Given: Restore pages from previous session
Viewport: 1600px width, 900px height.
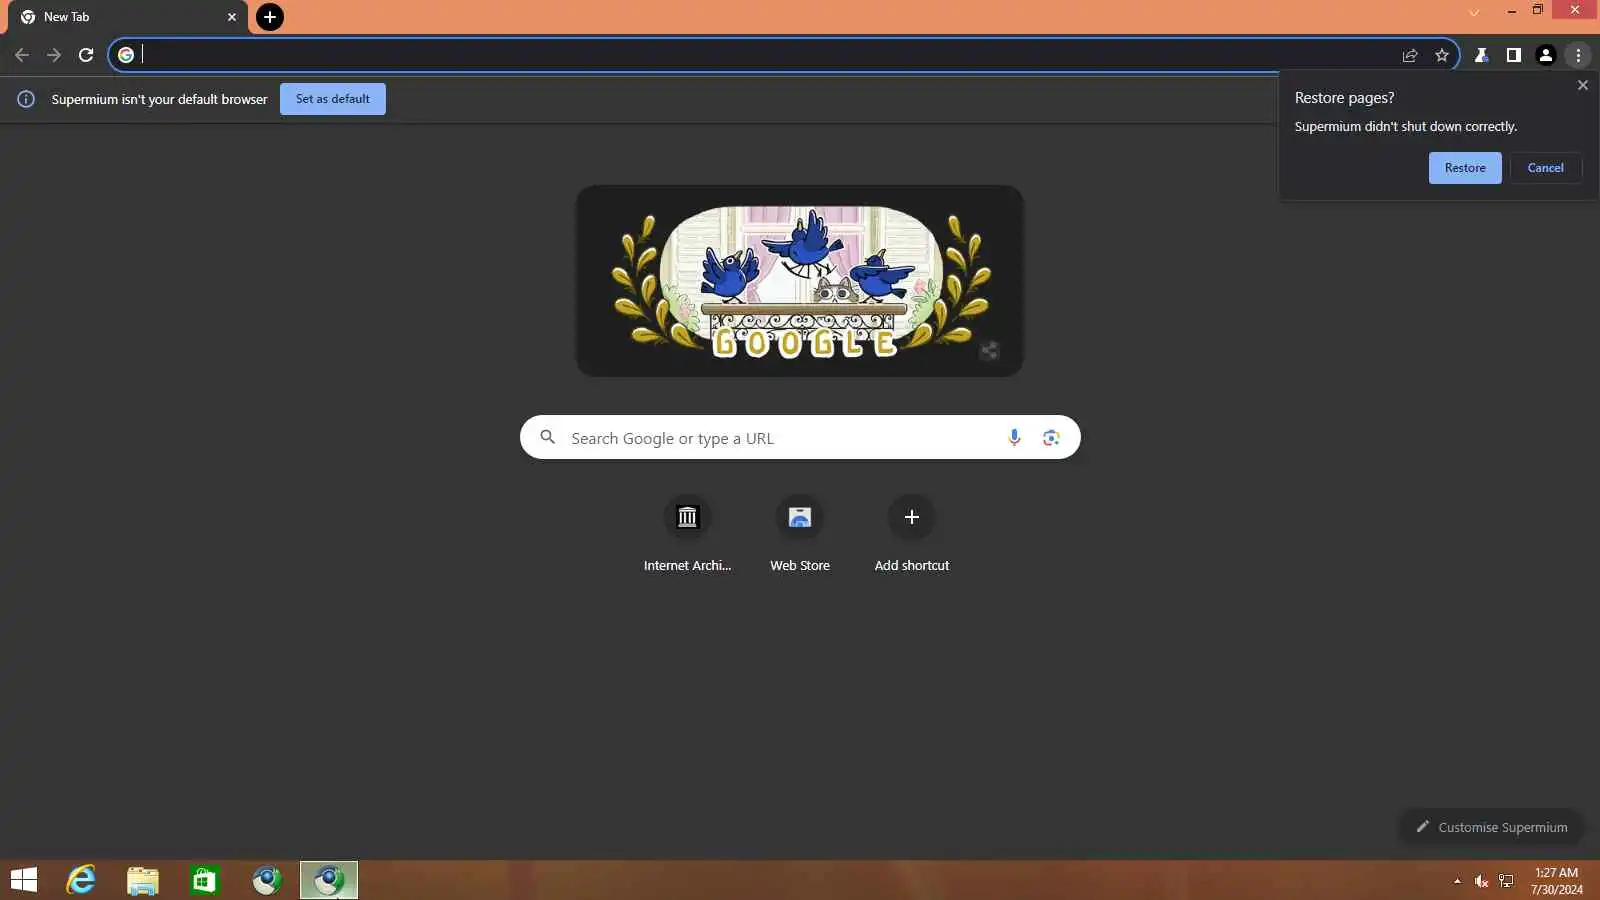Looking at the screenshot, I should pyautogui.click(x=1465, y=168).
